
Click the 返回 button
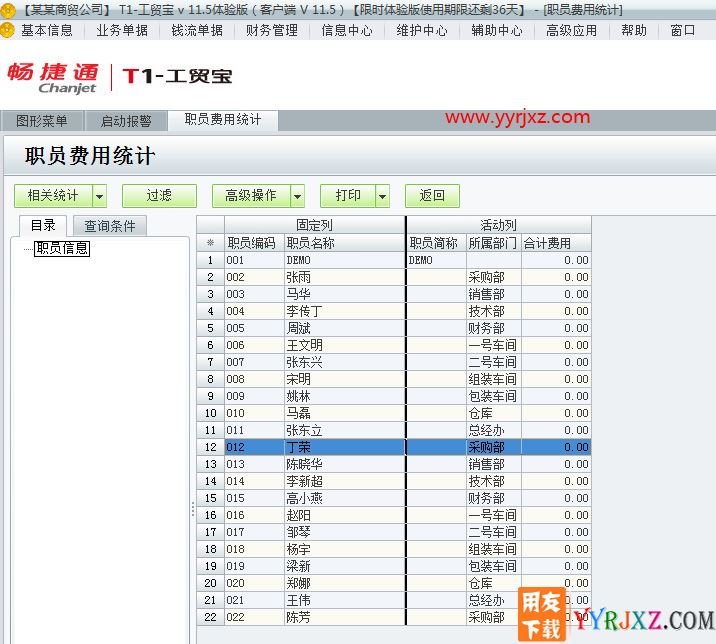432,196
